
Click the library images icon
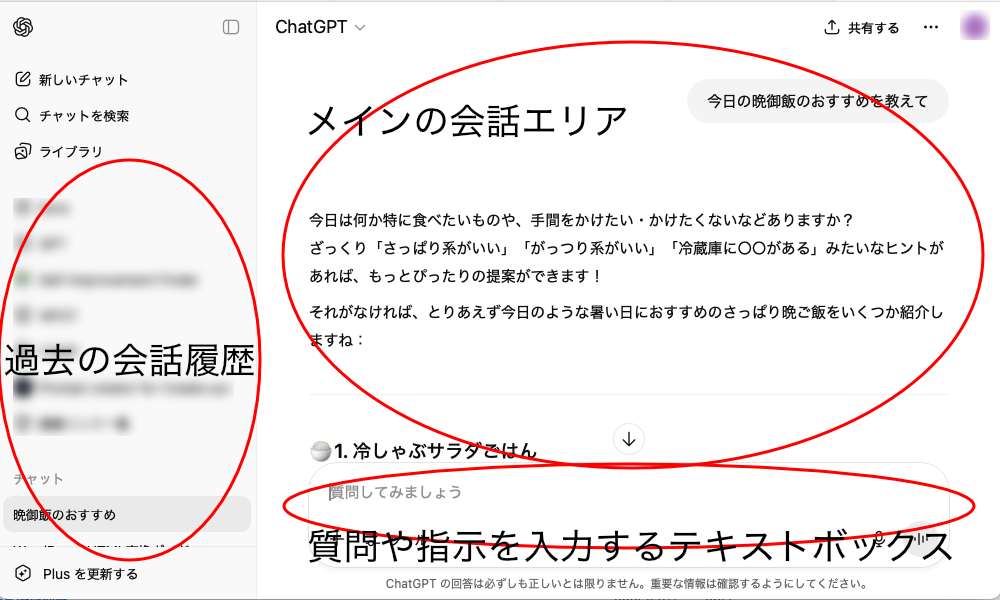[22, 151]
